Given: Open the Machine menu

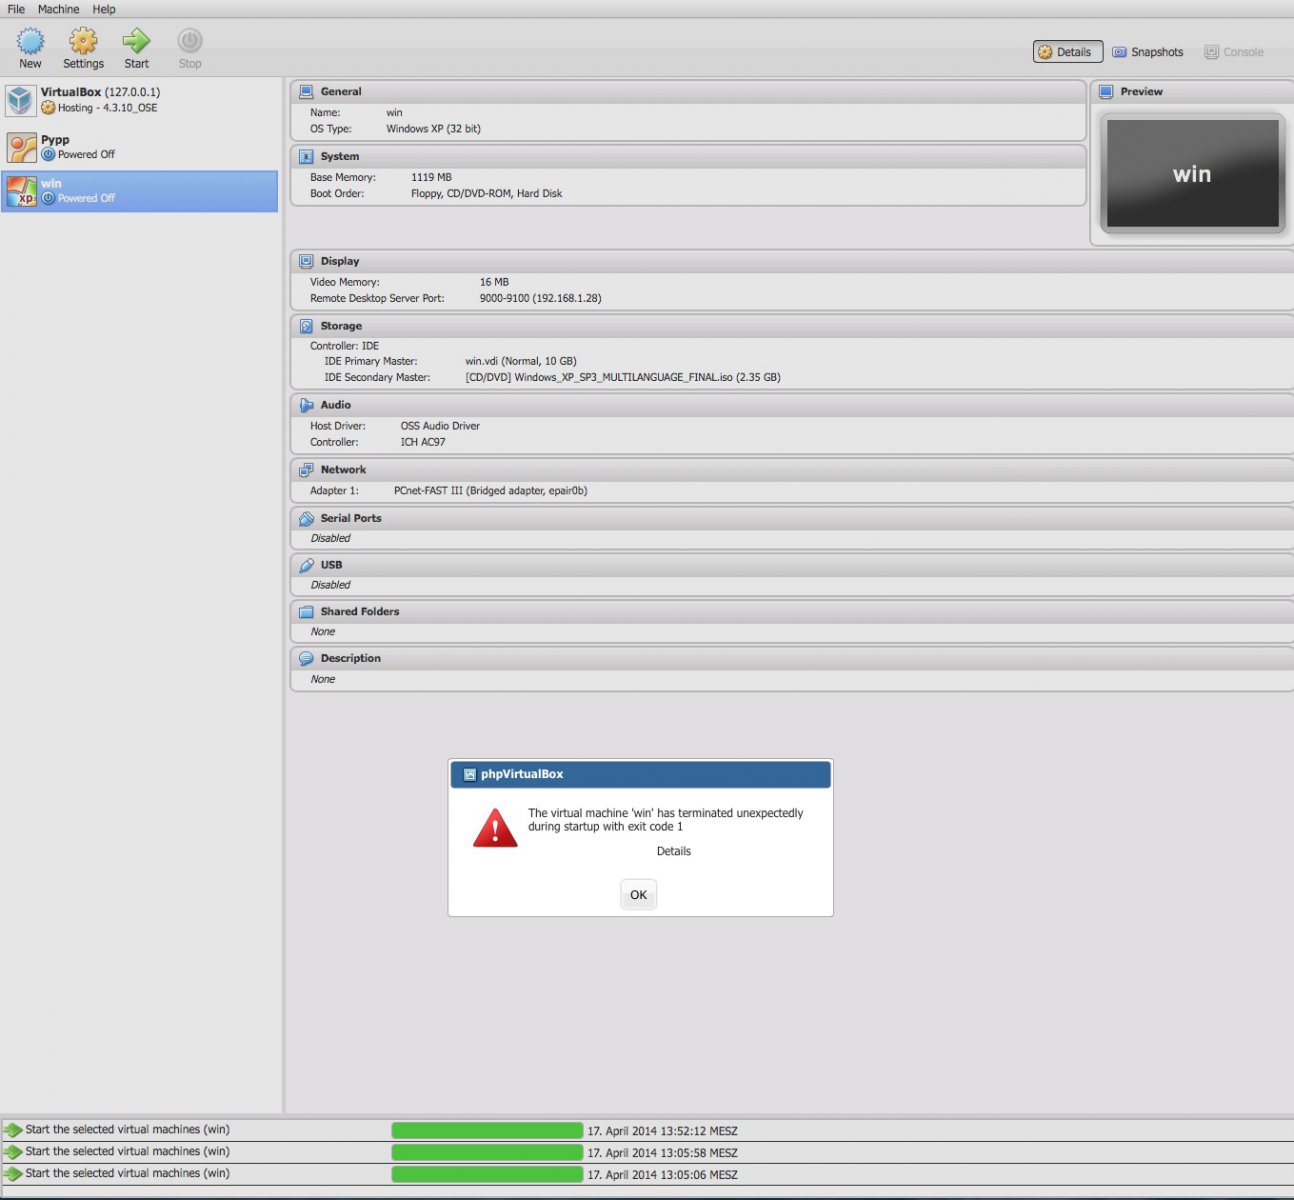Looking at the screenshot, I should click(x=59, y=9).
